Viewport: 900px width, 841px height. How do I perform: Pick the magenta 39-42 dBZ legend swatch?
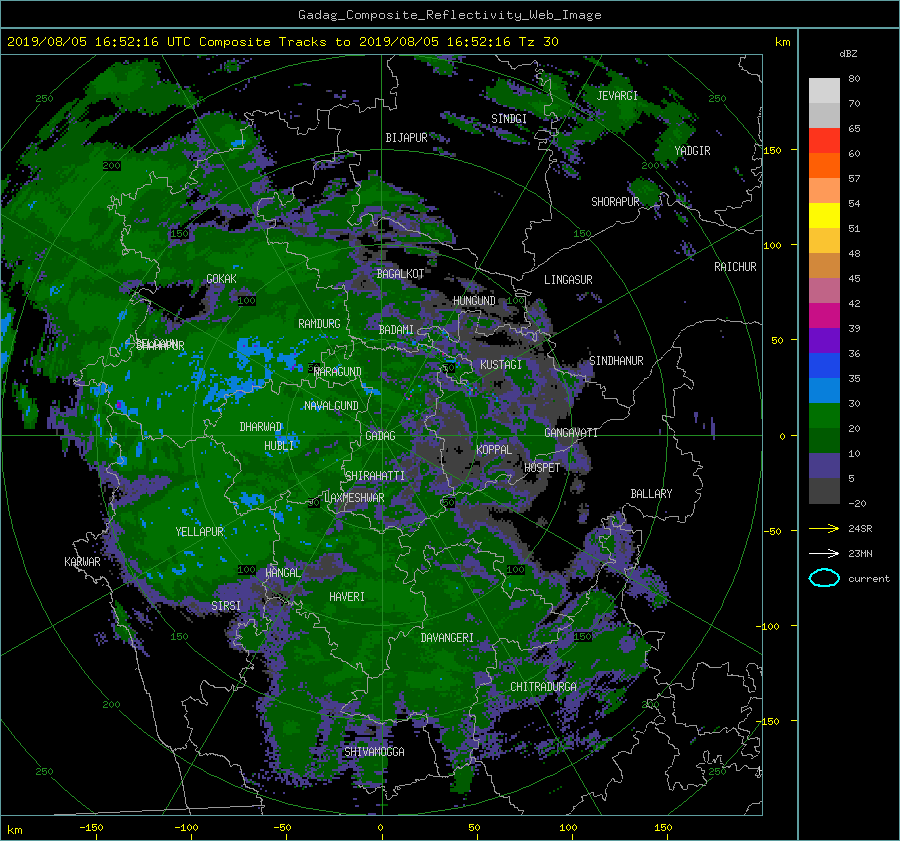click(824, 315)
